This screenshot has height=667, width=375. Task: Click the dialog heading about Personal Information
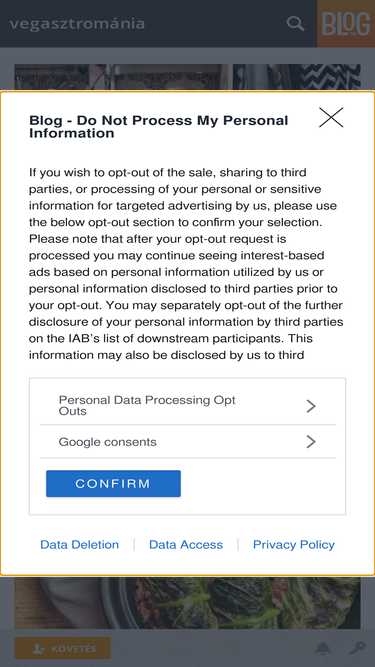click(x=159, y=127)
